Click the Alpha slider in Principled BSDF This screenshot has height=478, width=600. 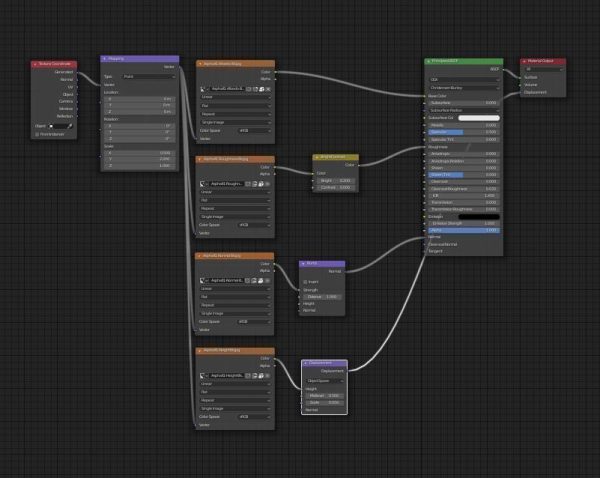tap(464, 230)
